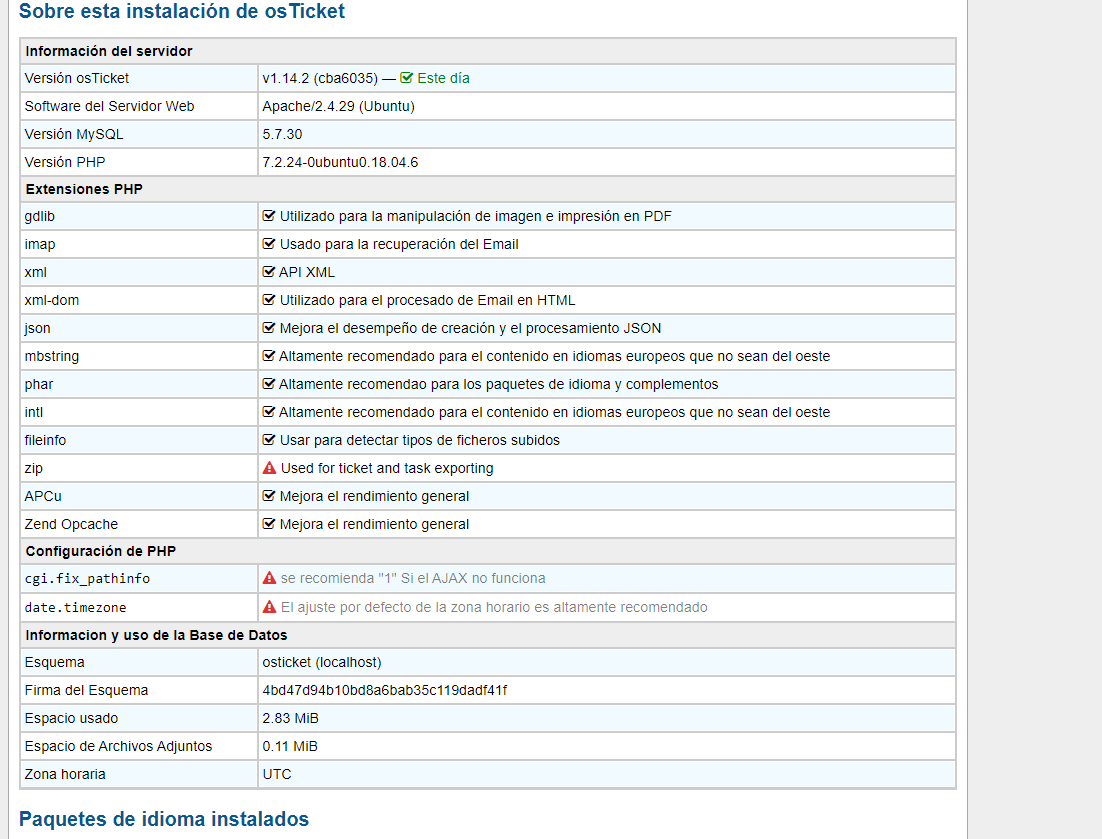The height and width of the screenshot is (839, 1102).
Task: Click the Paquetes de idioma instalados heading
Action: pos(164,819)
